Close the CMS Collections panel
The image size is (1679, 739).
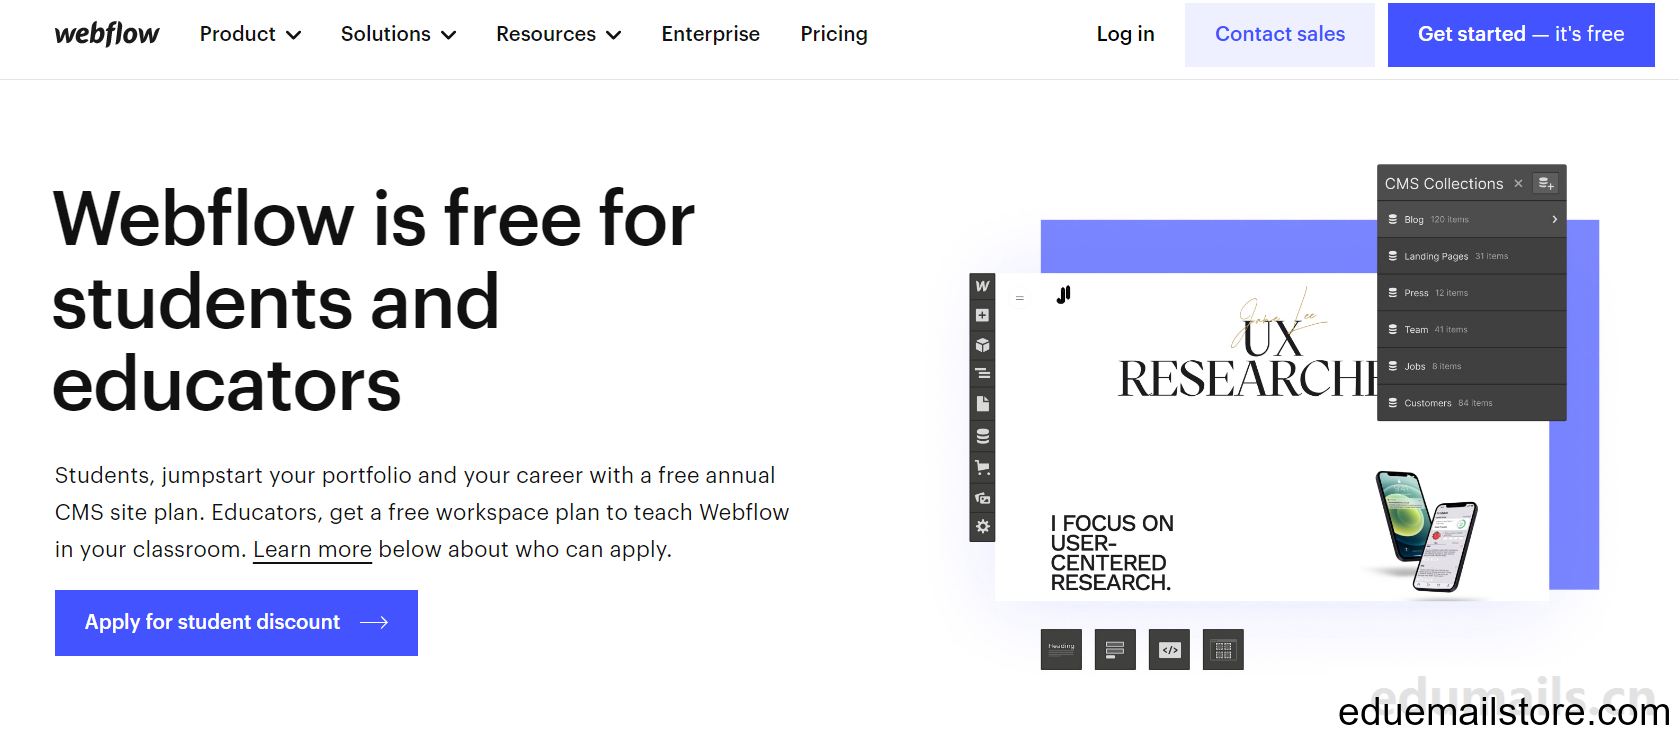[1518, 183]
